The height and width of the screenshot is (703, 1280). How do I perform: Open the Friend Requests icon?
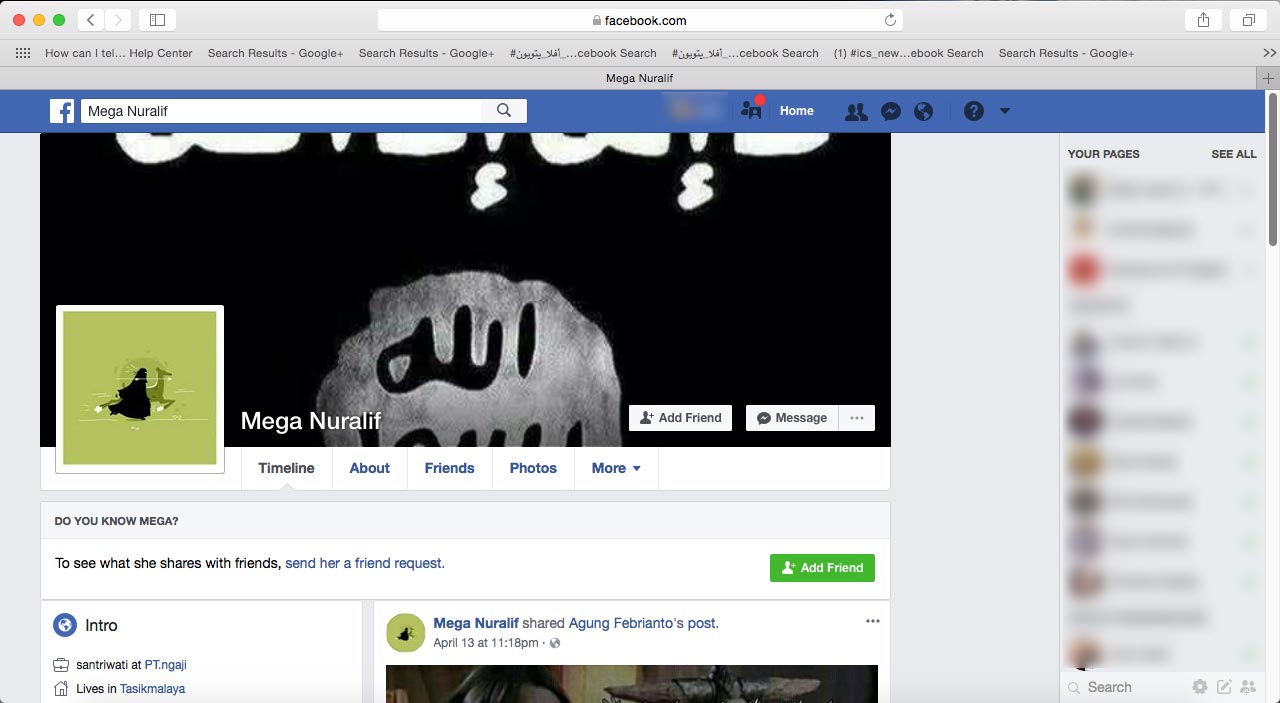coord(856,112)
